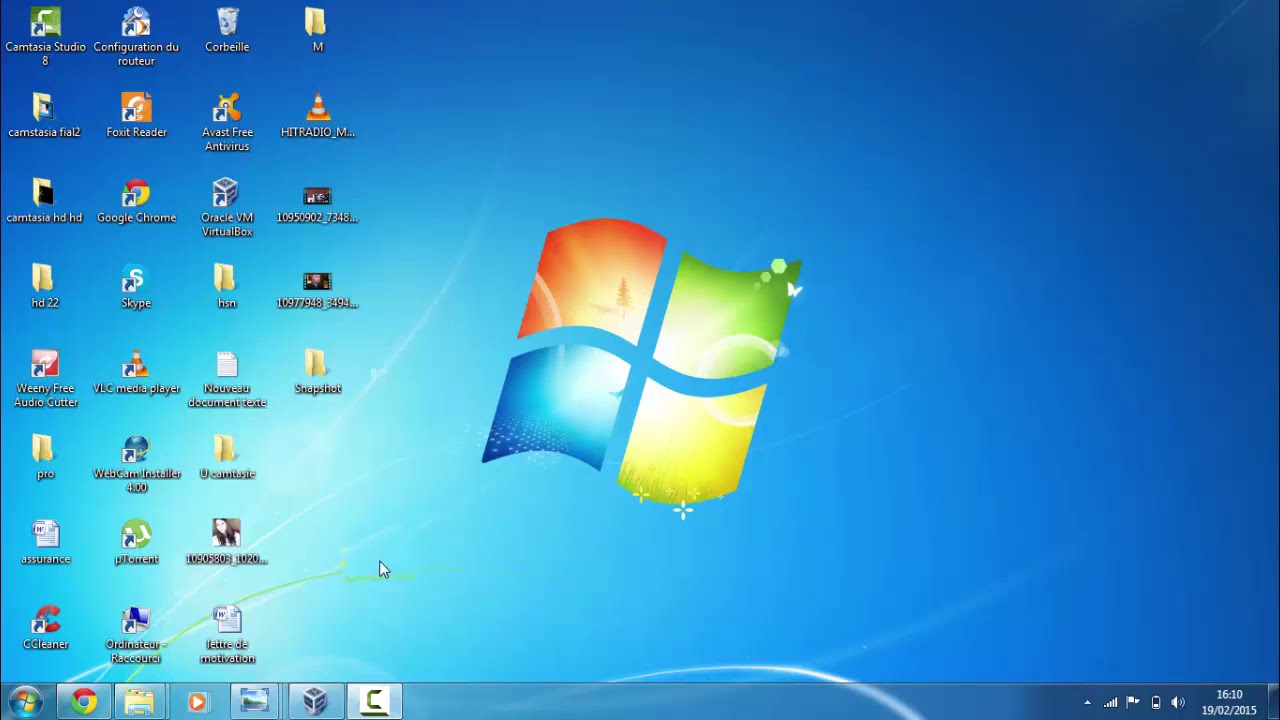Switch to Camtasia taskbar button
1280x720 pixels.
point(374,702)
